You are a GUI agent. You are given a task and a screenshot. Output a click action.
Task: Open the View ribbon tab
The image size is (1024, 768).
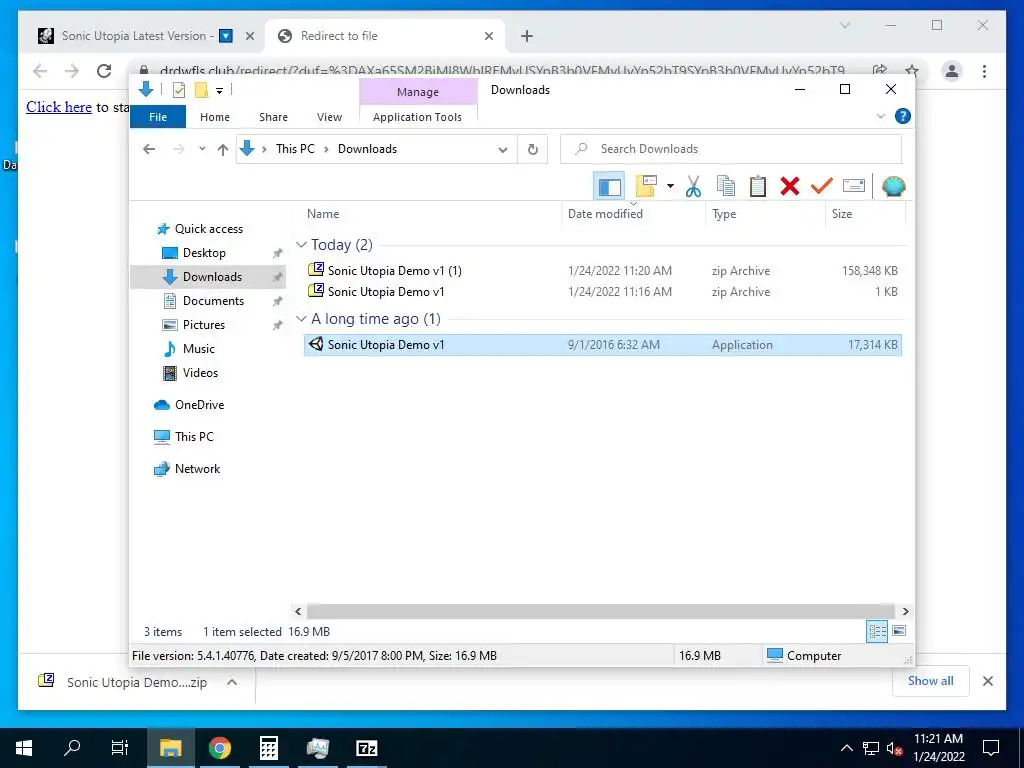[x=329, y=117]
